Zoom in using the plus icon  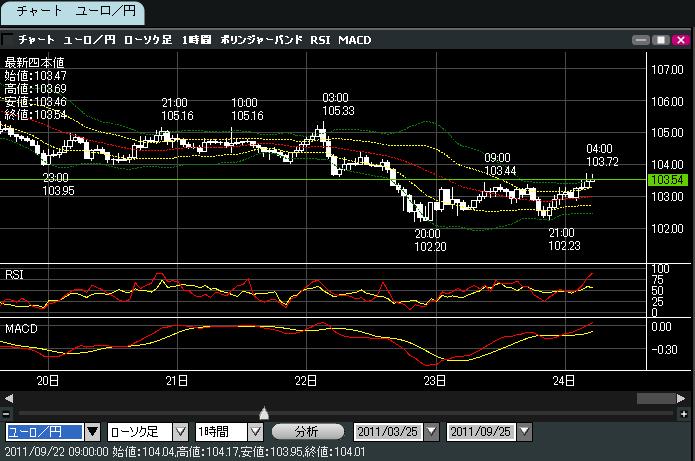[x=685, y=413]
